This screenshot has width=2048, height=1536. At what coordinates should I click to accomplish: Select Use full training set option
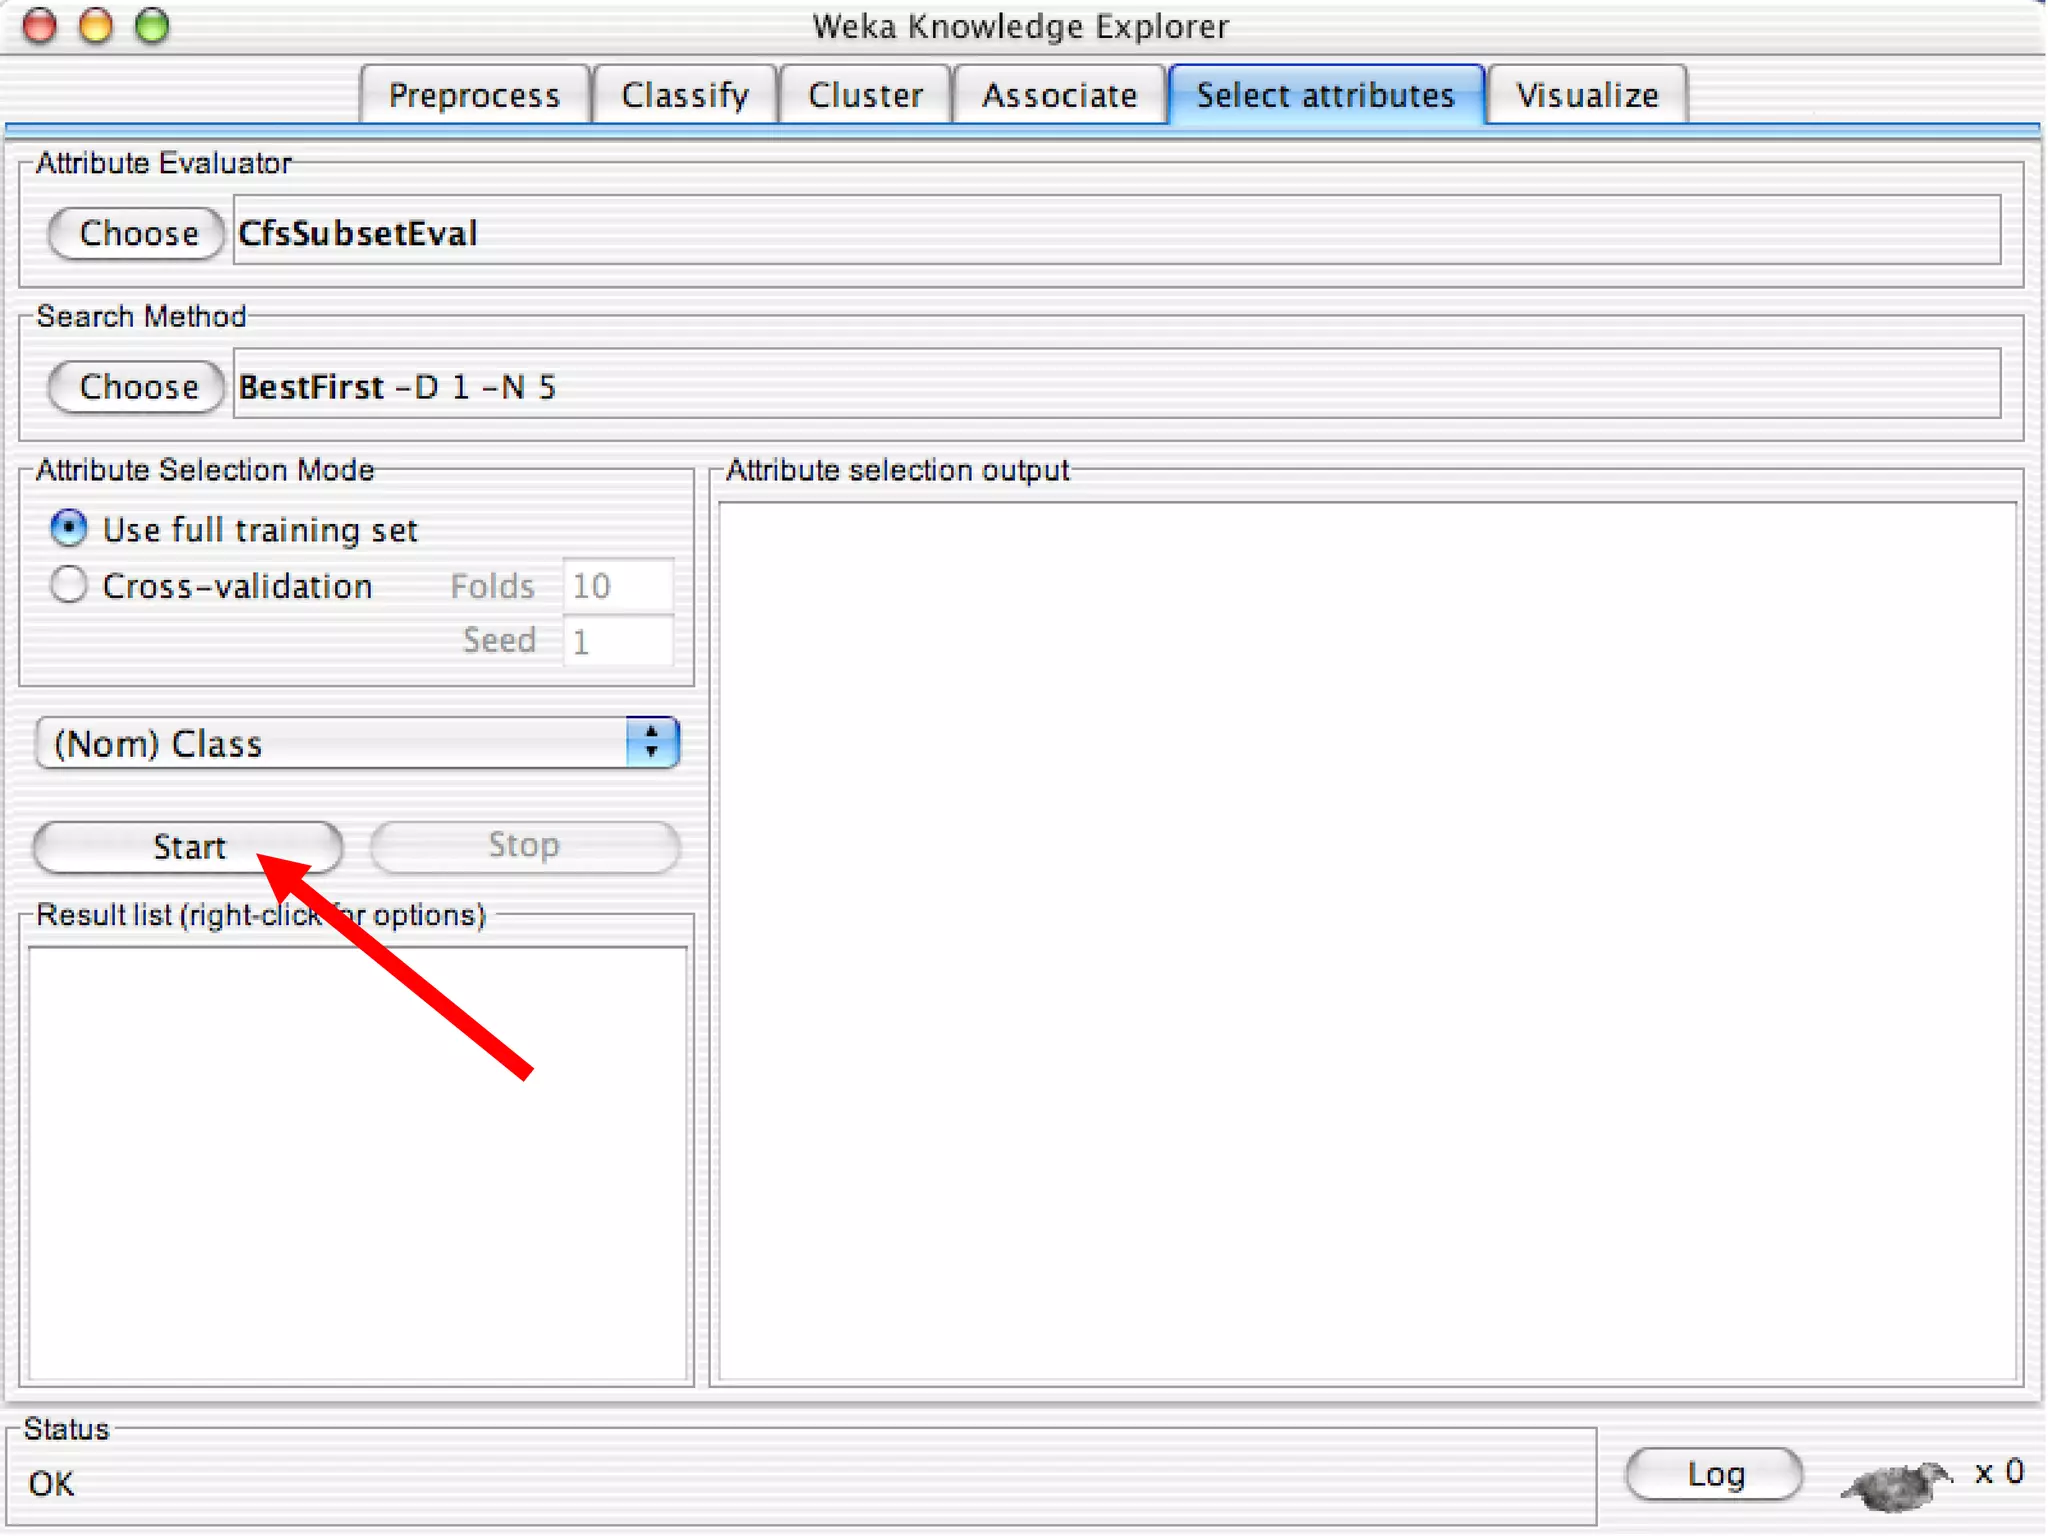(x=68, y=528)
